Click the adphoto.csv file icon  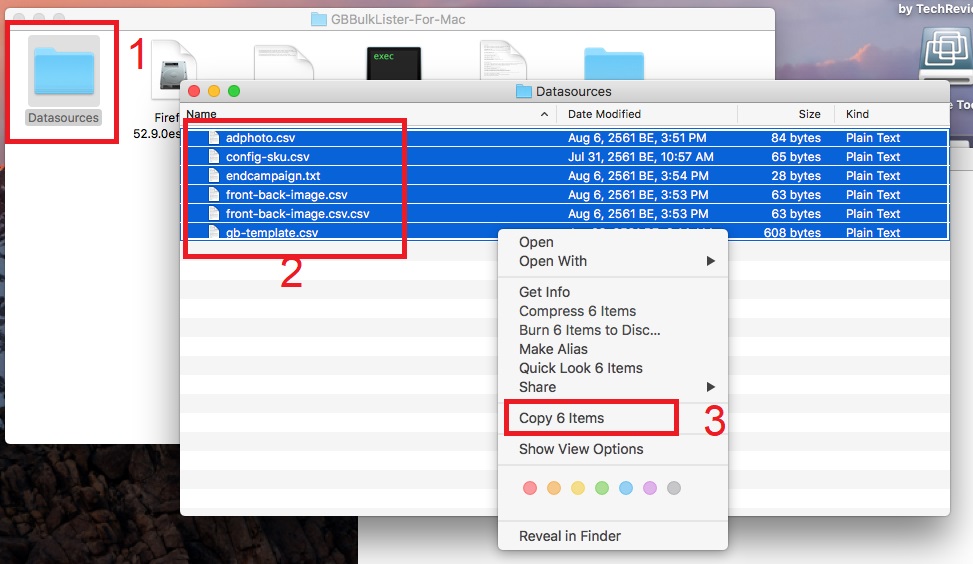tap(213, 138)
